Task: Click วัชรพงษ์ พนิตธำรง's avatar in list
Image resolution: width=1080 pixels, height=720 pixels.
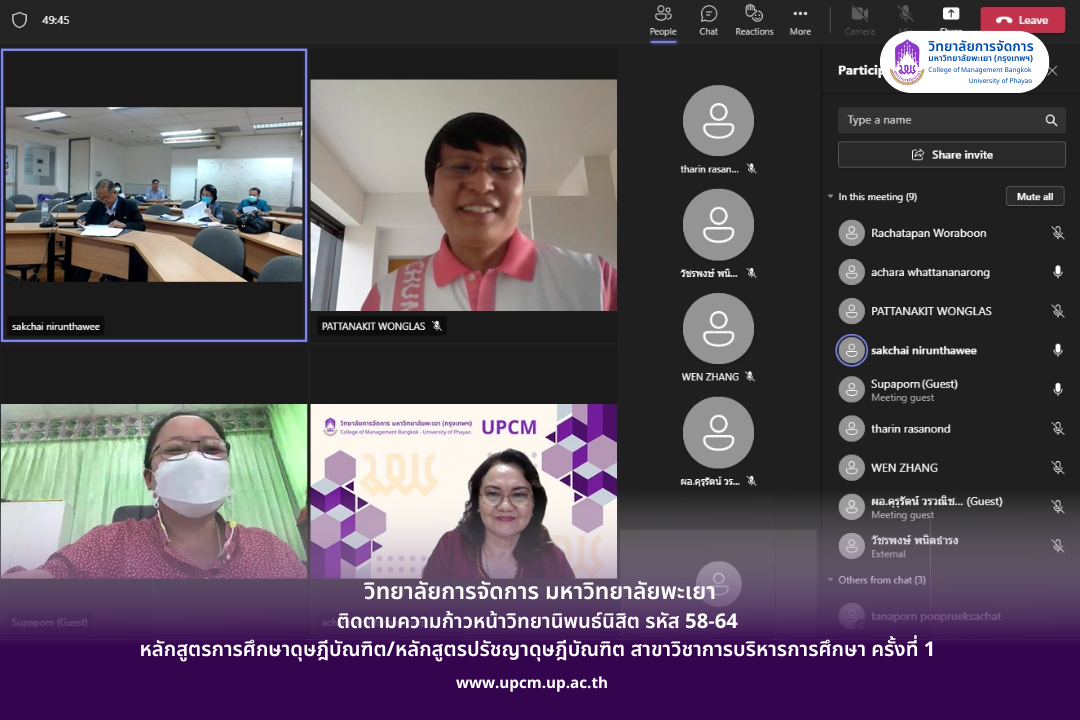Action: click(x=851, y=546)
